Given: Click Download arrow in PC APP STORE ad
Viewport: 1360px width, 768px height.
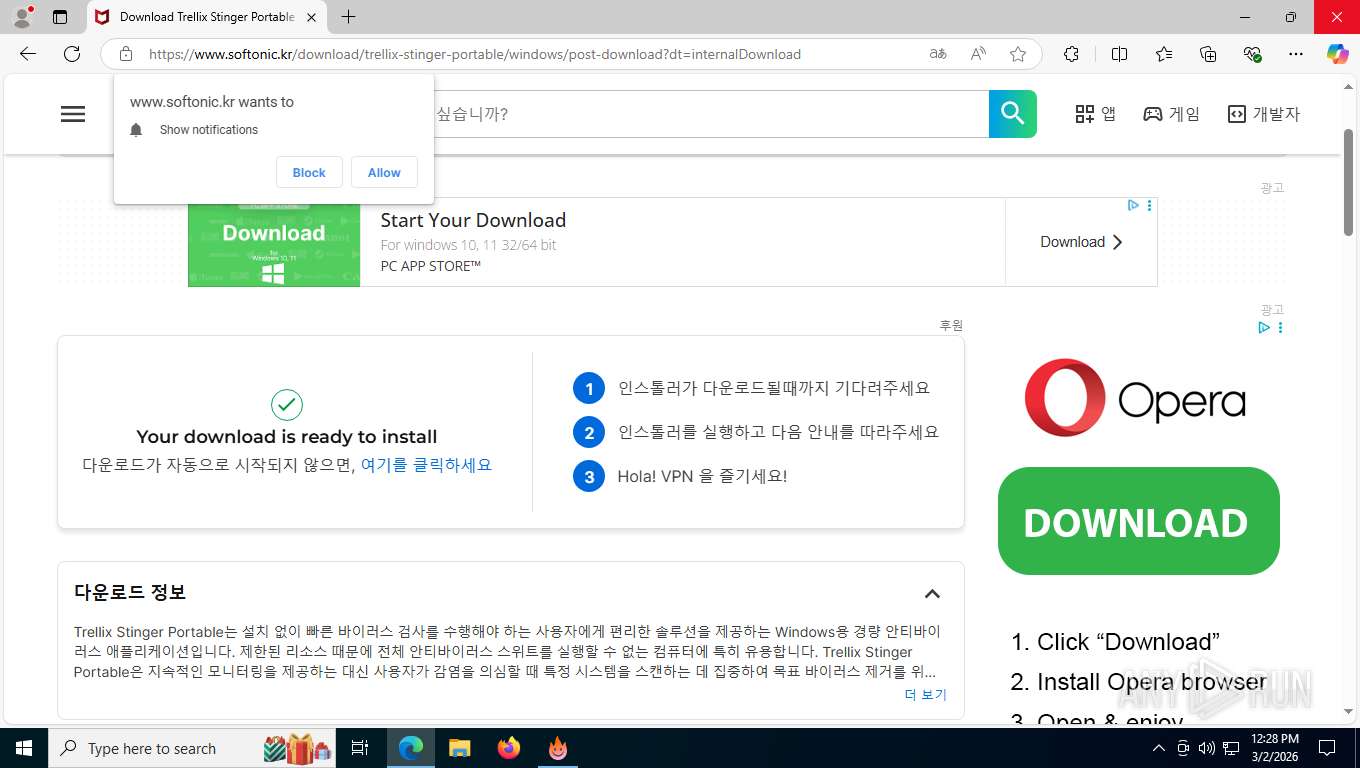Looking at the screenshot, I should 1081,242.
